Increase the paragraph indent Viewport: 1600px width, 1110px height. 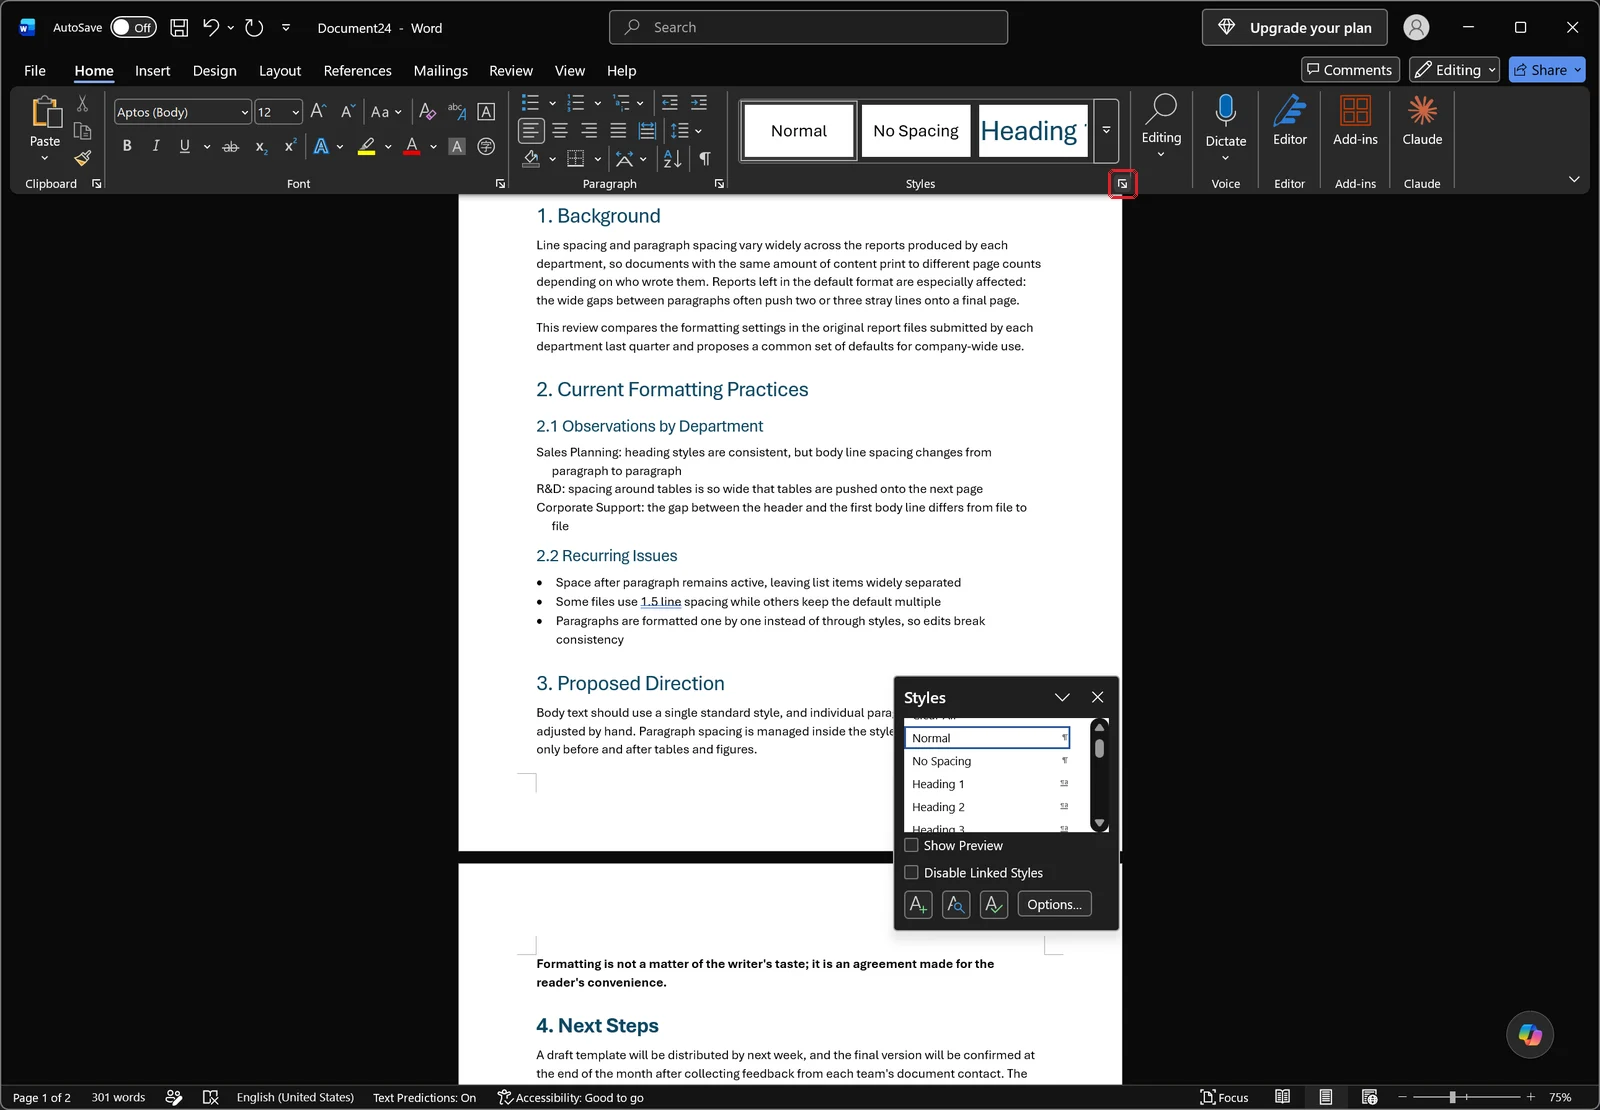[699, 103]
